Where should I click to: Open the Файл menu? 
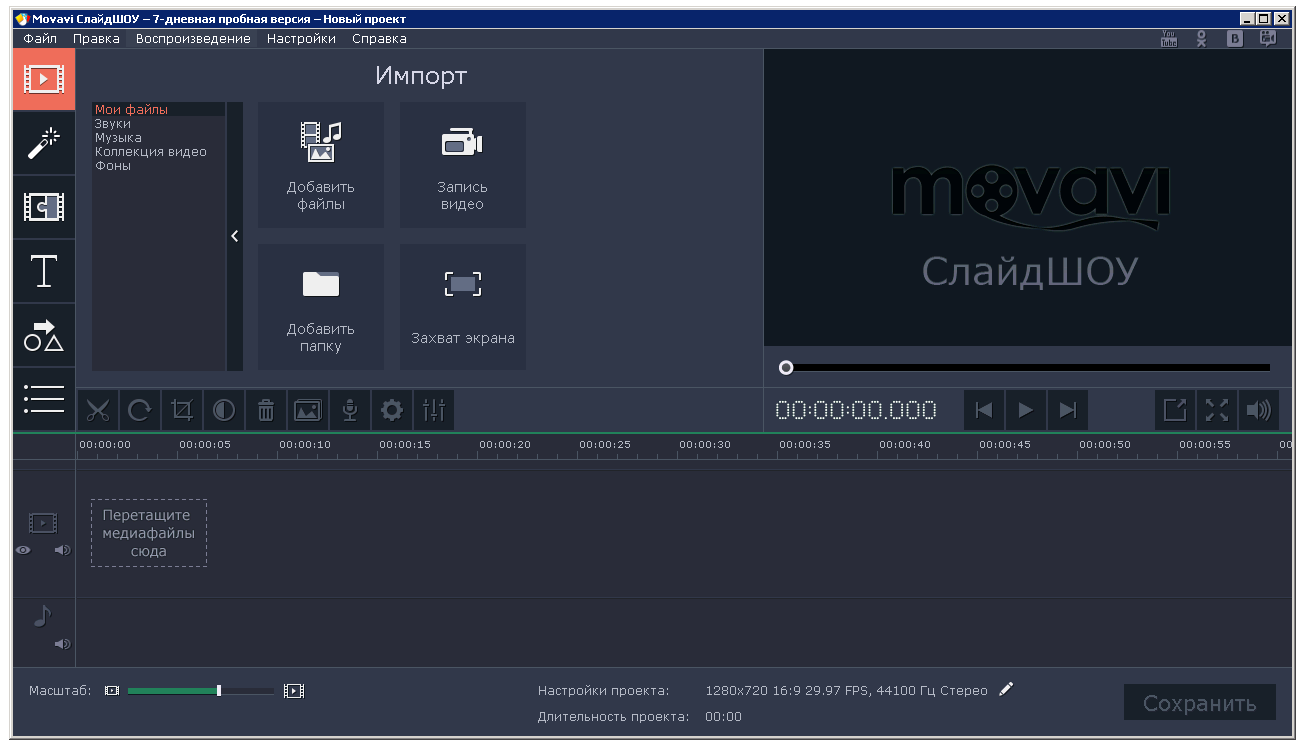pyautogui.click(x=40, y=39)
